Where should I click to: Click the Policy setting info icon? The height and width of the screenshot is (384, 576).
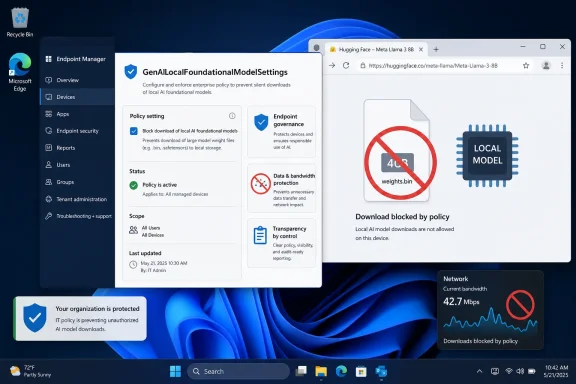[x=232, y=116]
